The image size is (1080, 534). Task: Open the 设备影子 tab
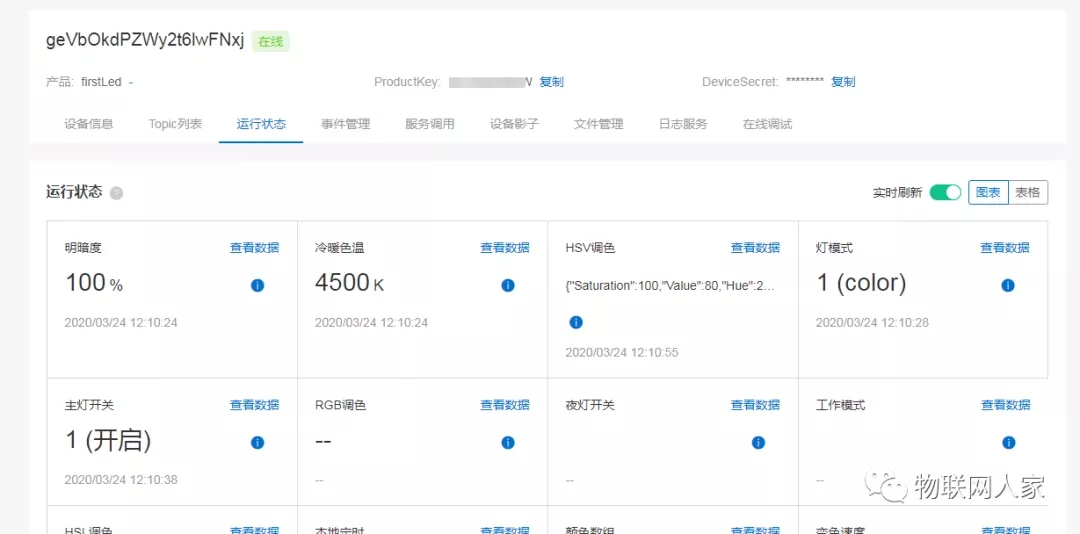(515, 124)
